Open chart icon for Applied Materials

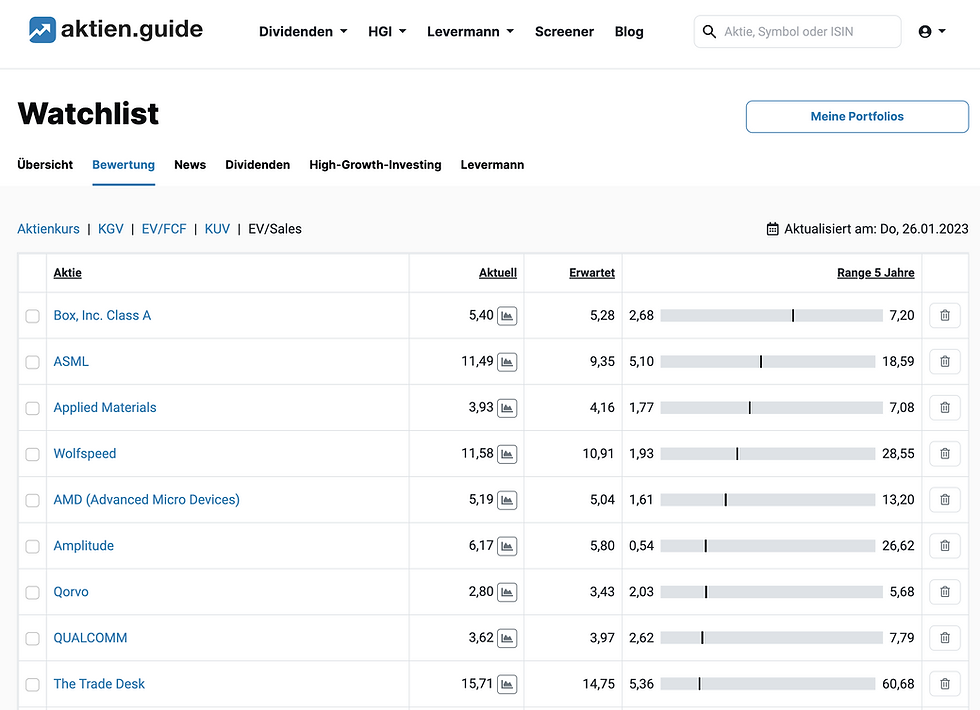coord(507,408)
